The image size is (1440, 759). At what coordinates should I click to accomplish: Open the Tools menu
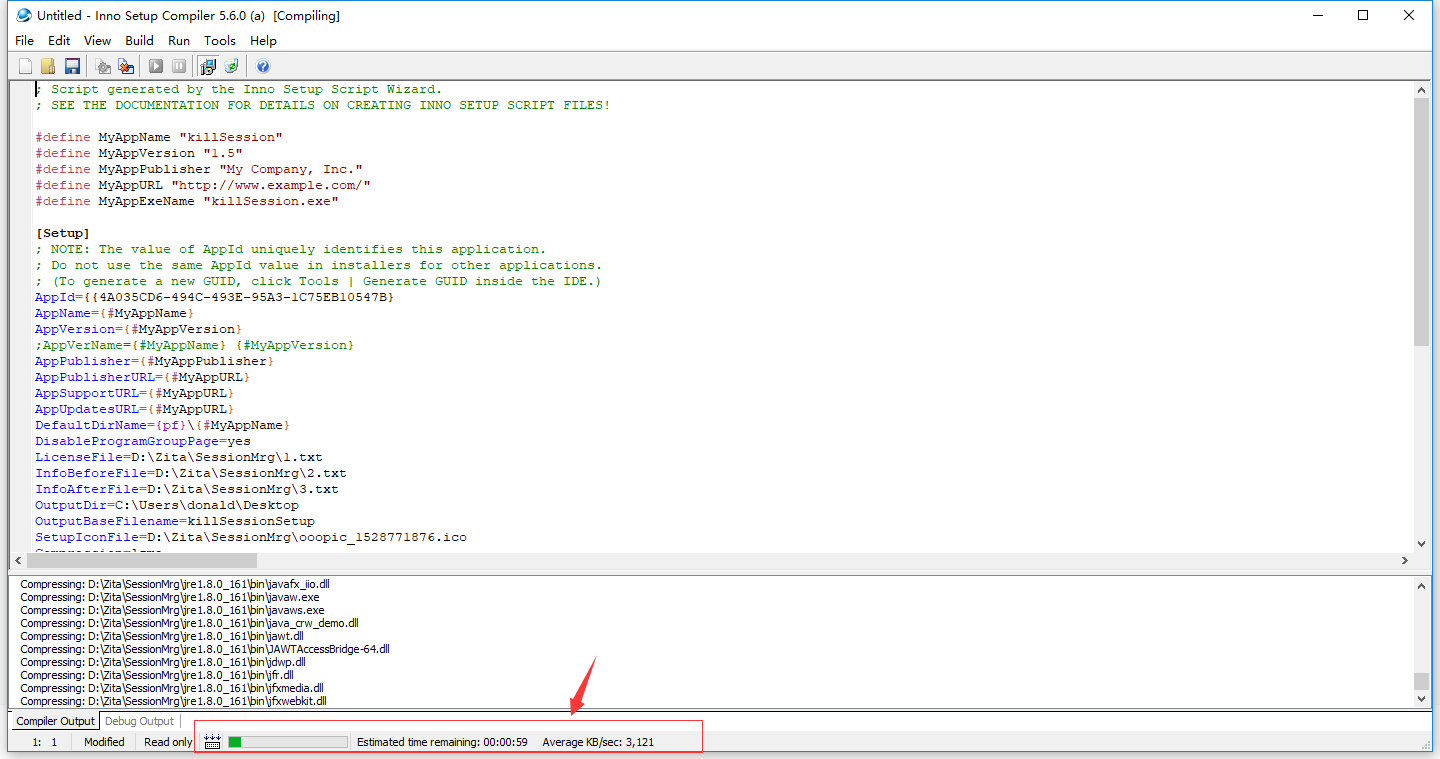[x=220, y=41]
